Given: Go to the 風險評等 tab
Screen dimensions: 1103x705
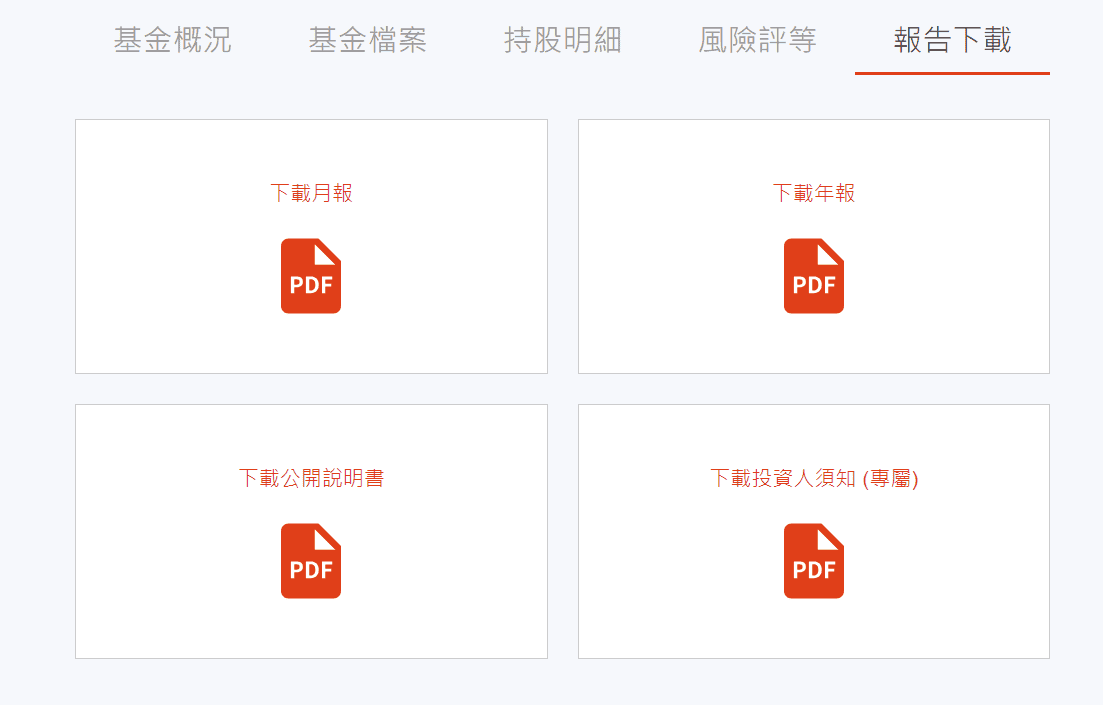Looking at the screenshot, I should 758,39.
